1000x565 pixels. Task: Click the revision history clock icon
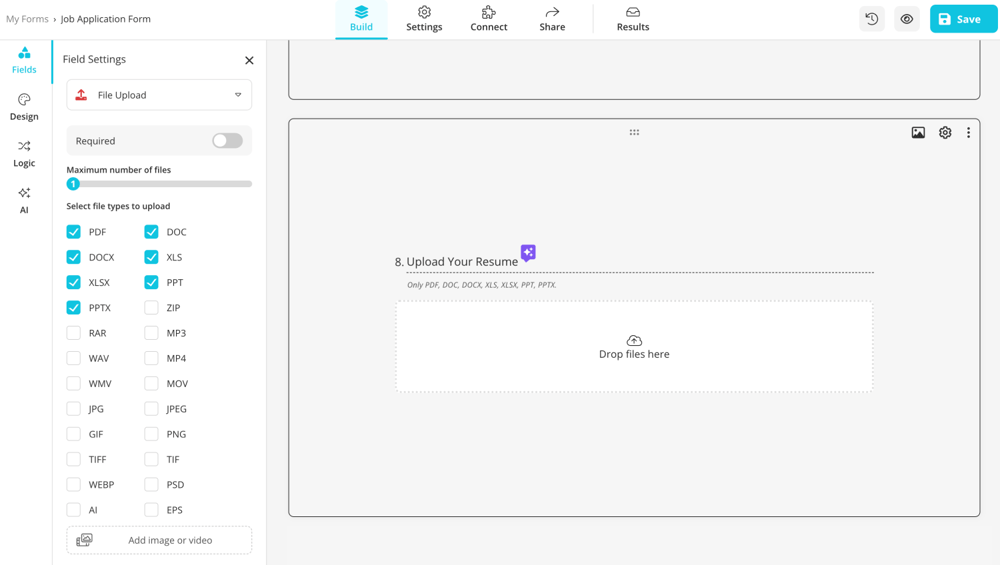click(x=872, y=19)
